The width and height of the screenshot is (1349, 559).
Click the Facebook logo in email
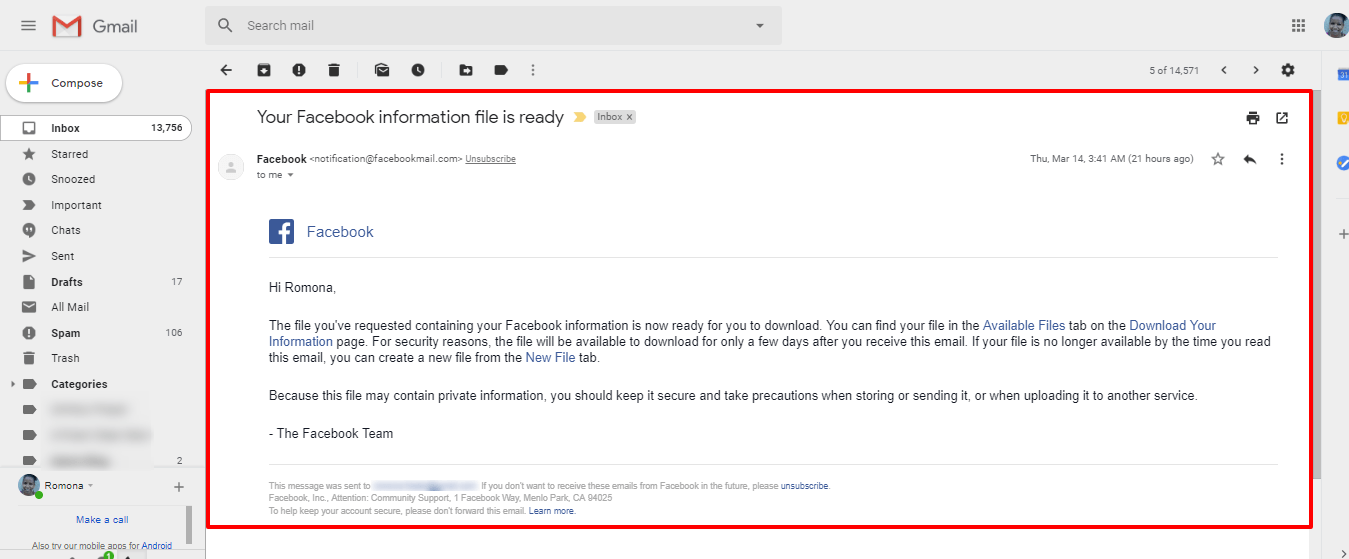tap(281, 232)
